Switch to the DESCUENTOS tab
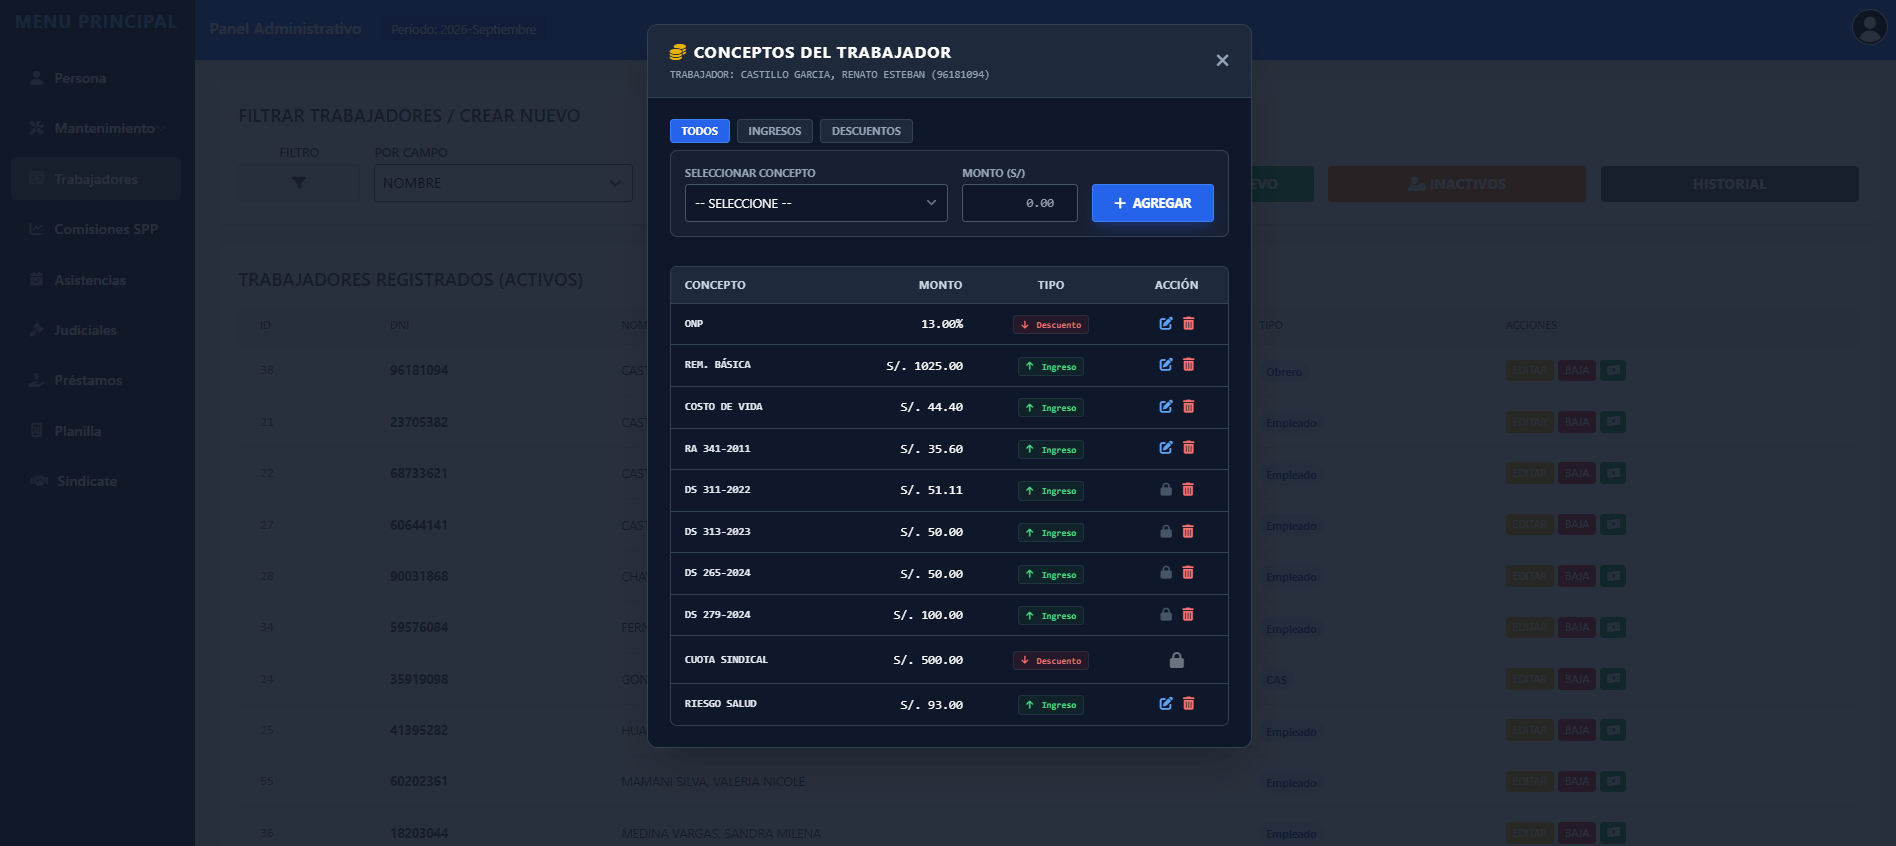 (866, 131)
